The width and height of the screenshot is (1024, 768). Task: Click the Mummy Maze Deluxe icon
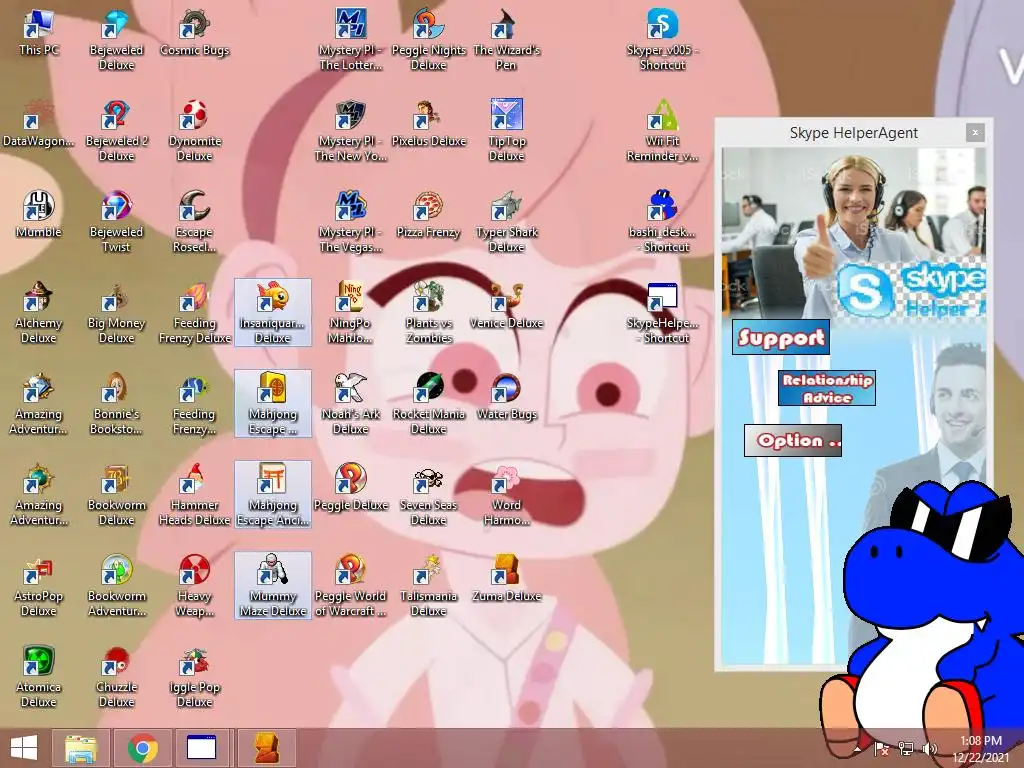272,585
